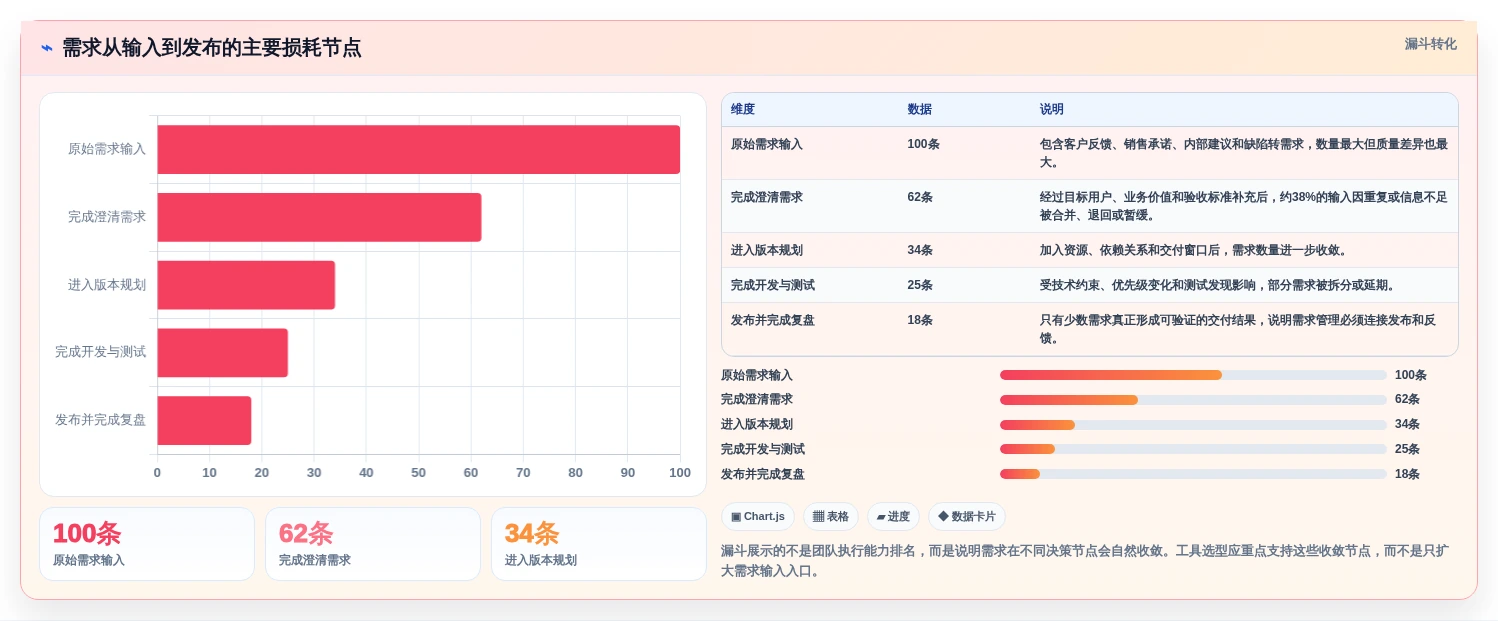Click the 完成澄清需求 bar in the chart
The width and height of the screenshot is (1498, 621).
319,217
